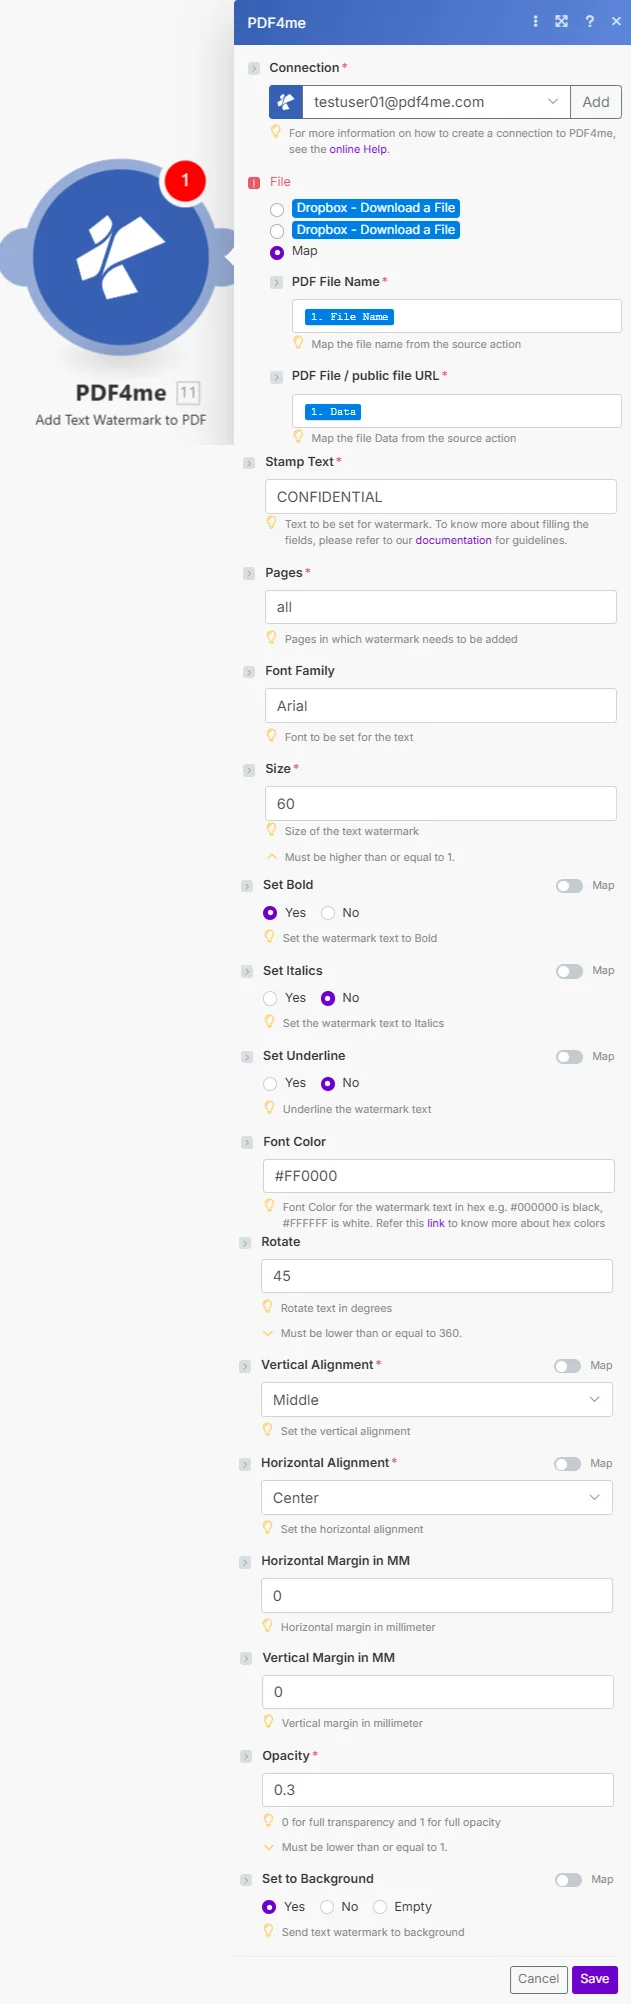This screenshot has width=631, height=2004.
Task: Click the Save button
Action: 595,1979
